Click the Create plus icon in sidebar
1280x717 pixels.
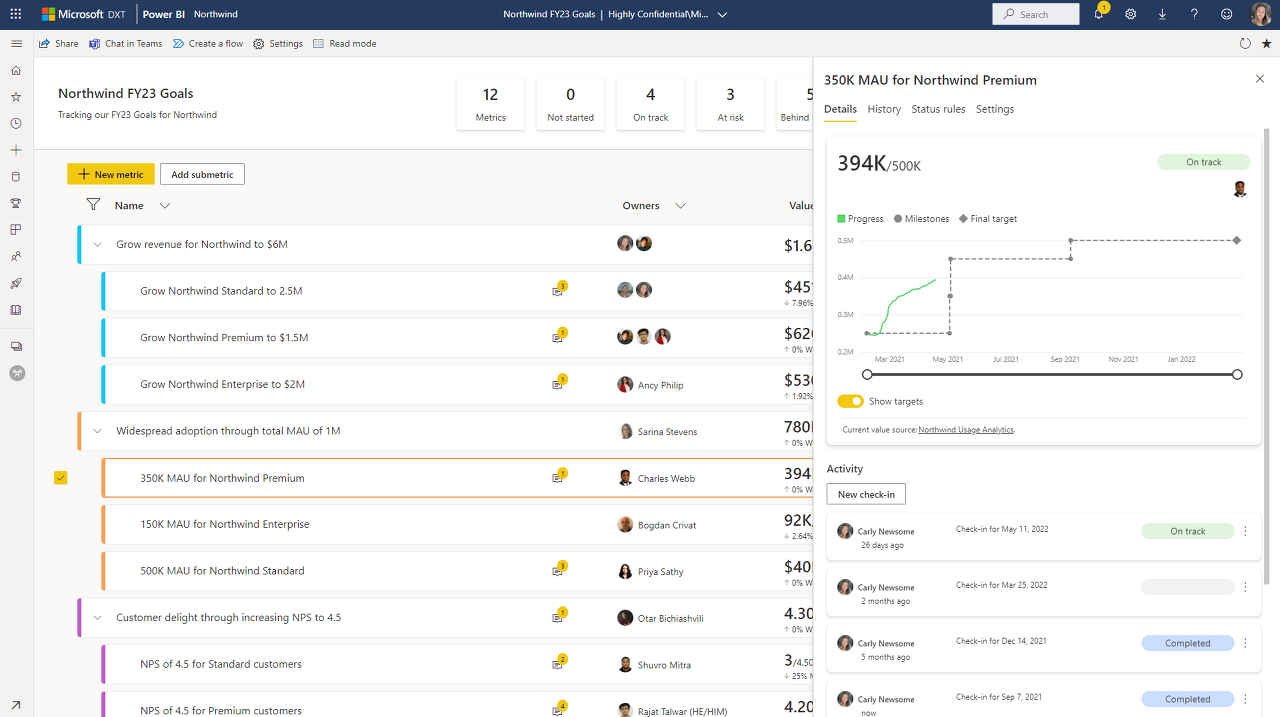tap(16, 150)
